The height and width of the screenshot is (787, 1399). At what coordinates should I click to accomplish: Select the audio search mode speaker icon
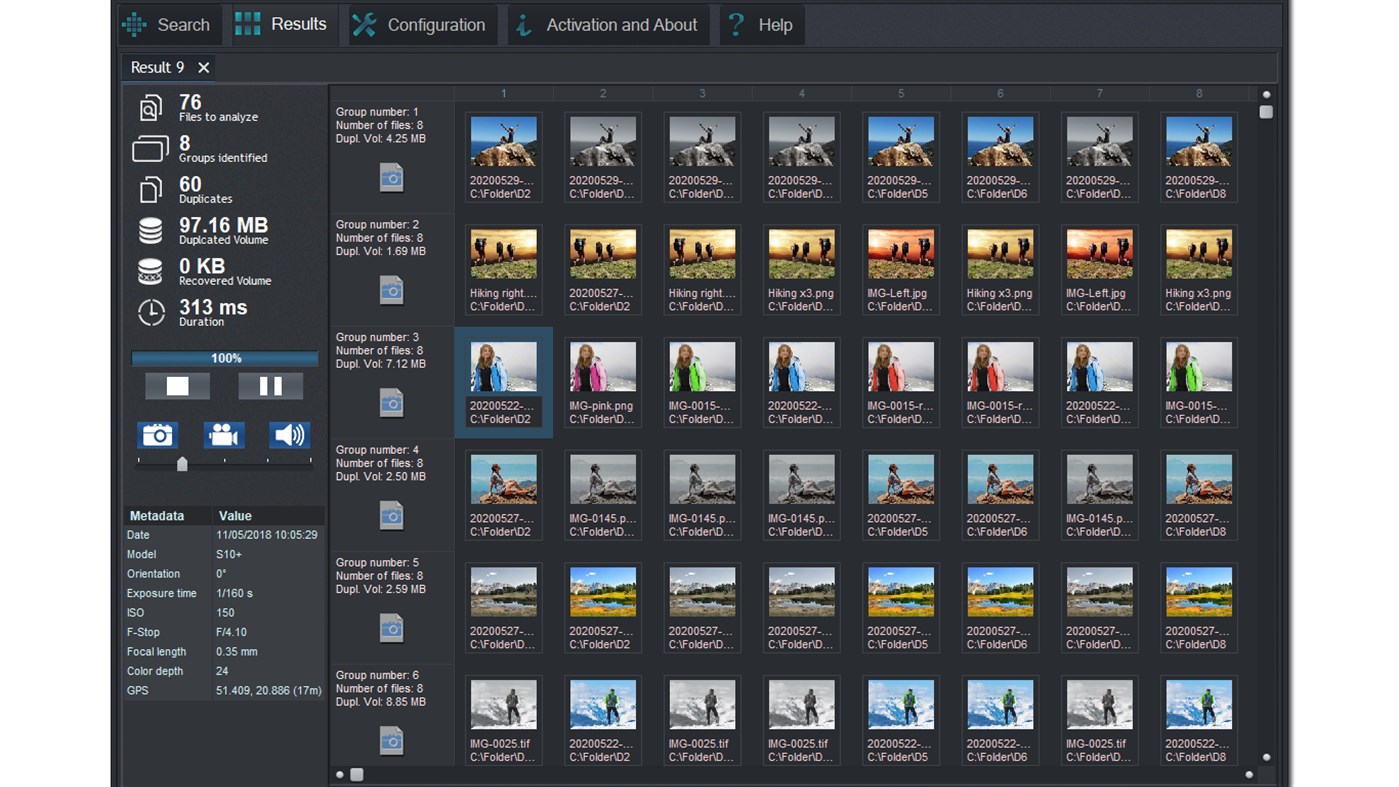click(289, 434)
